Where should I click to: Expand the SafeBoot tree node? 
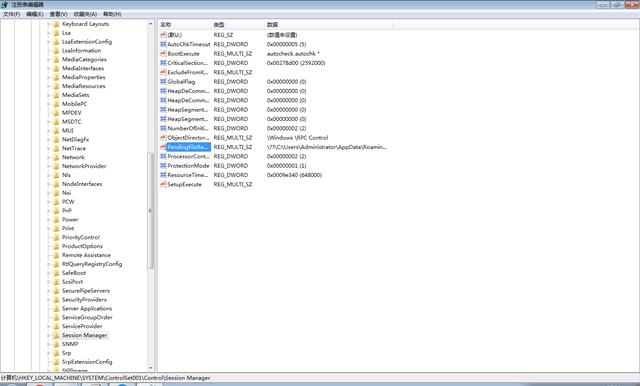tap(49, 273)
